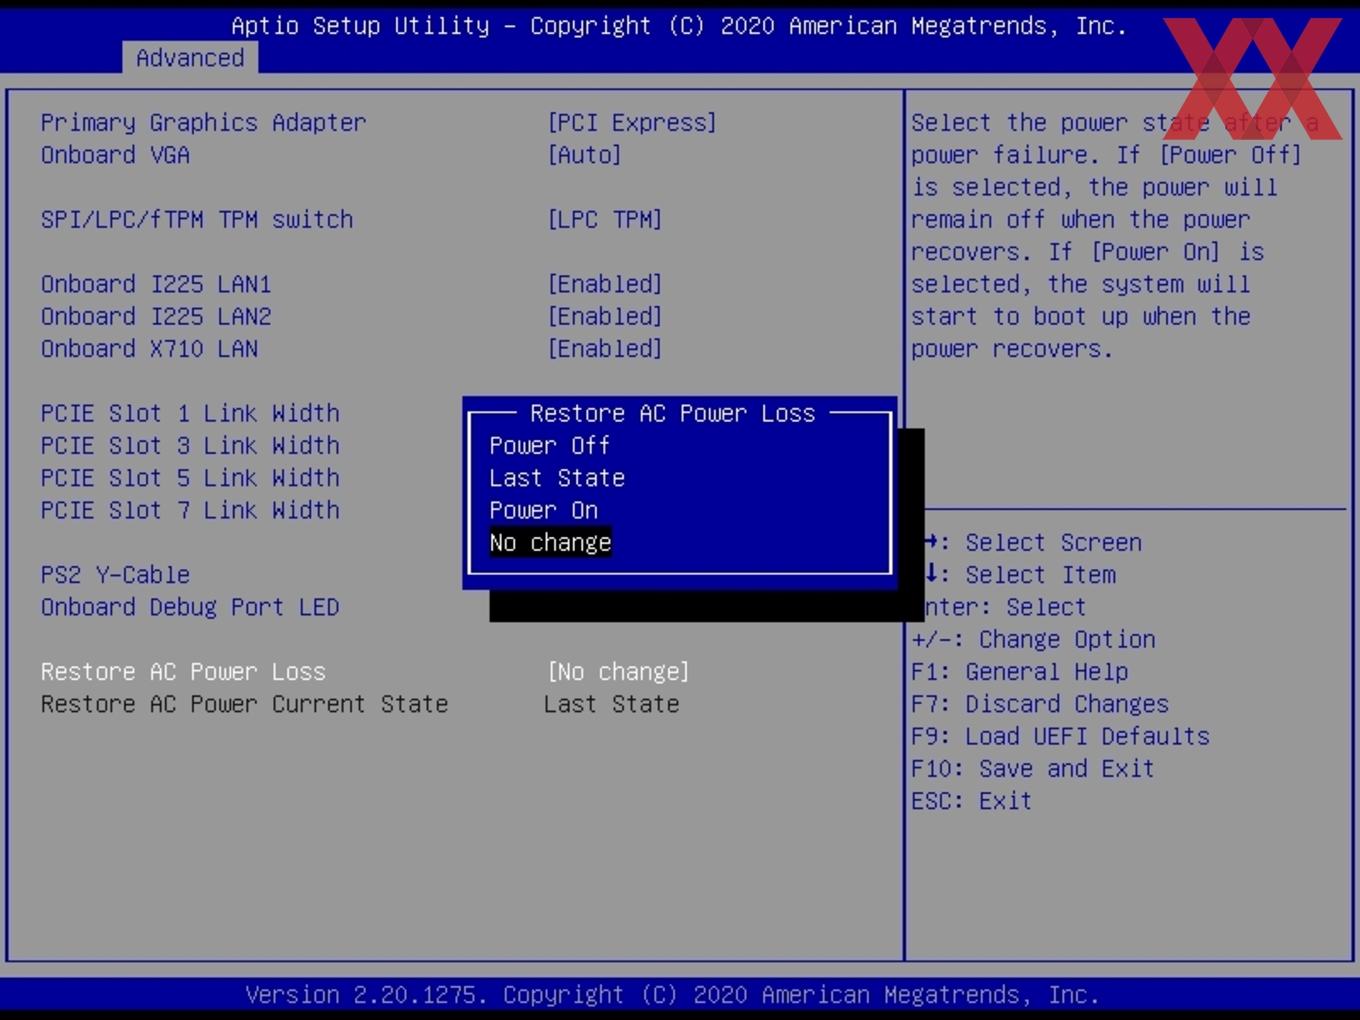Click the Select Screen key hint
Image resolution: width=1360 pixels, height=1020 pixels.
(1032, 542)
